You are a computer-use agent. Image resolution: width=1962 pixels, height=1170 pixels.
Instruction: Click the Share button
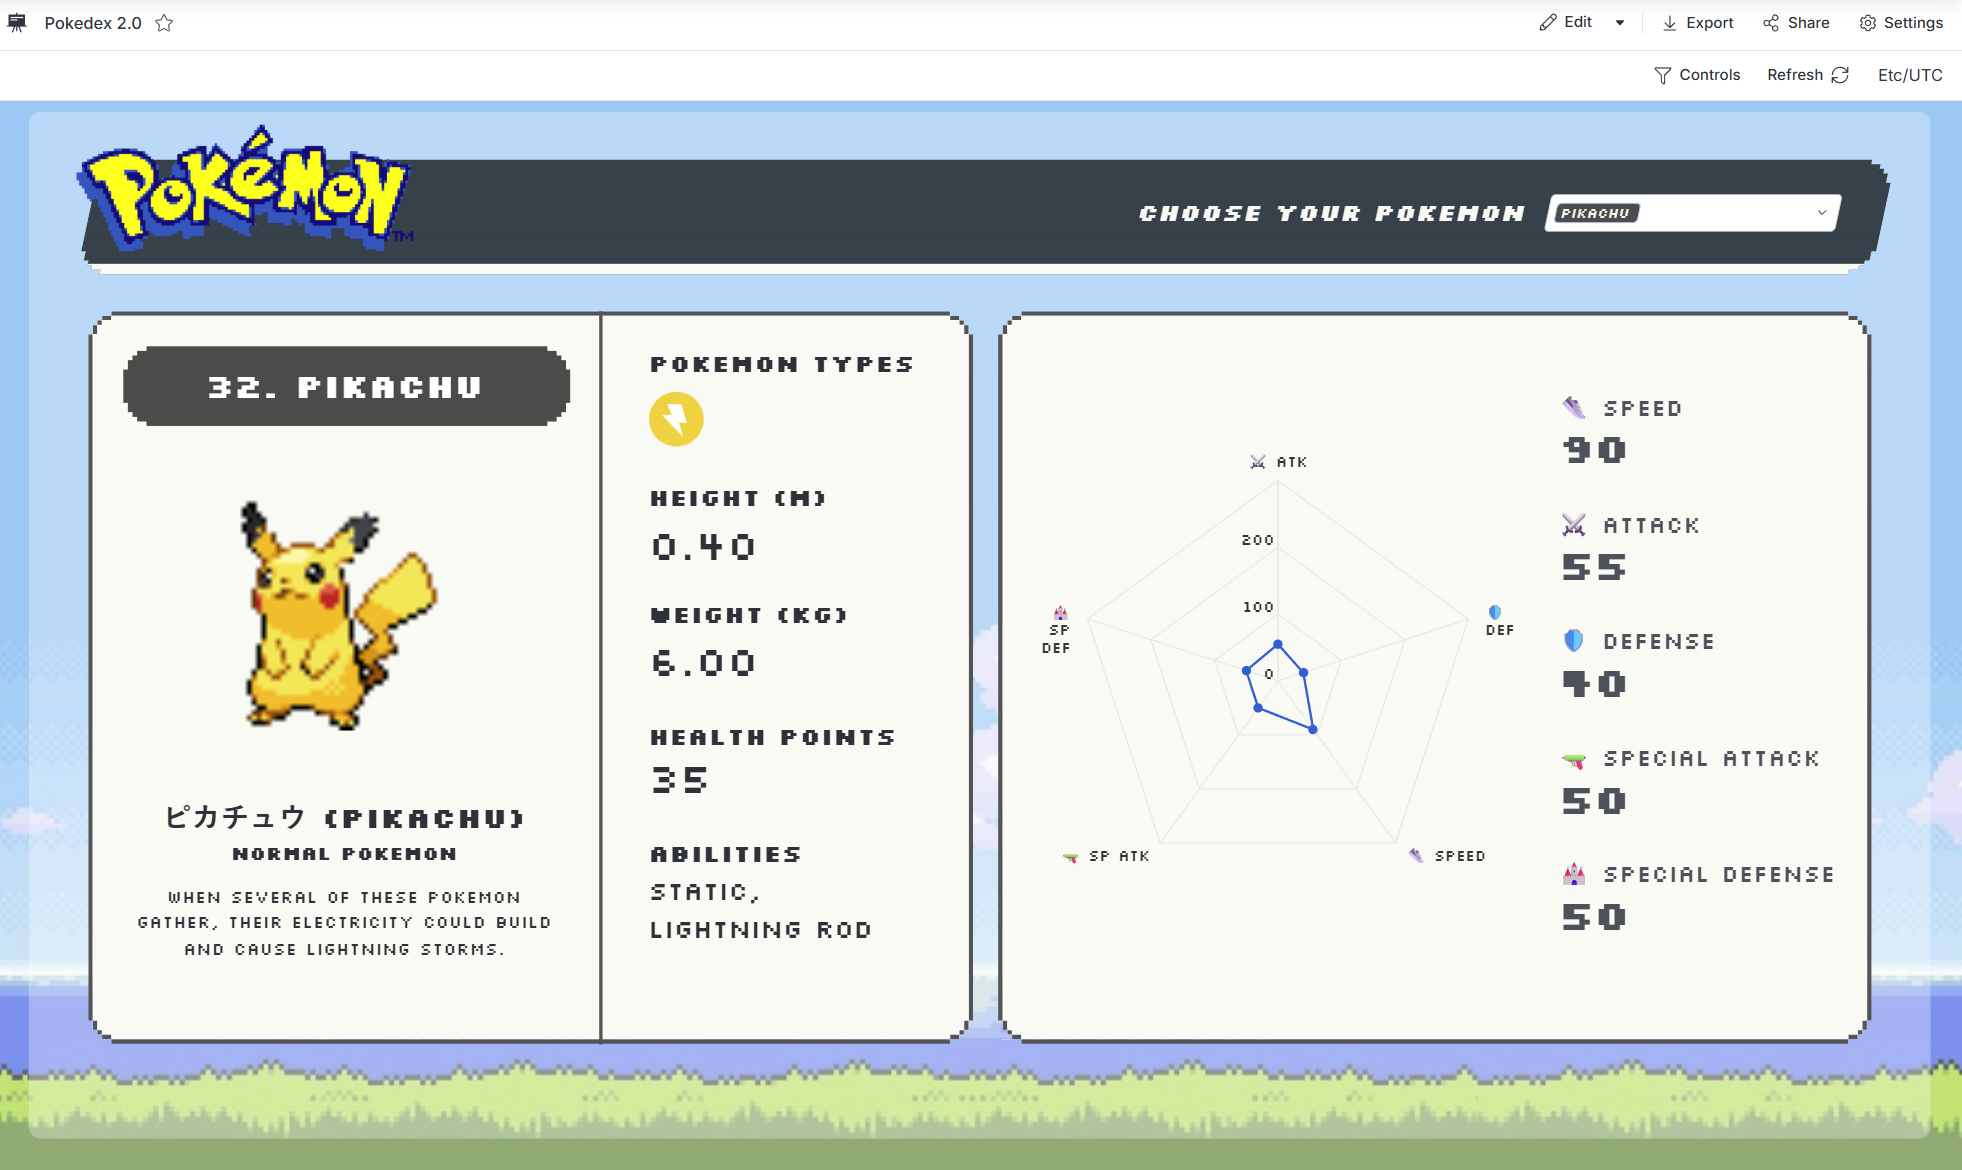[1796, 23]
